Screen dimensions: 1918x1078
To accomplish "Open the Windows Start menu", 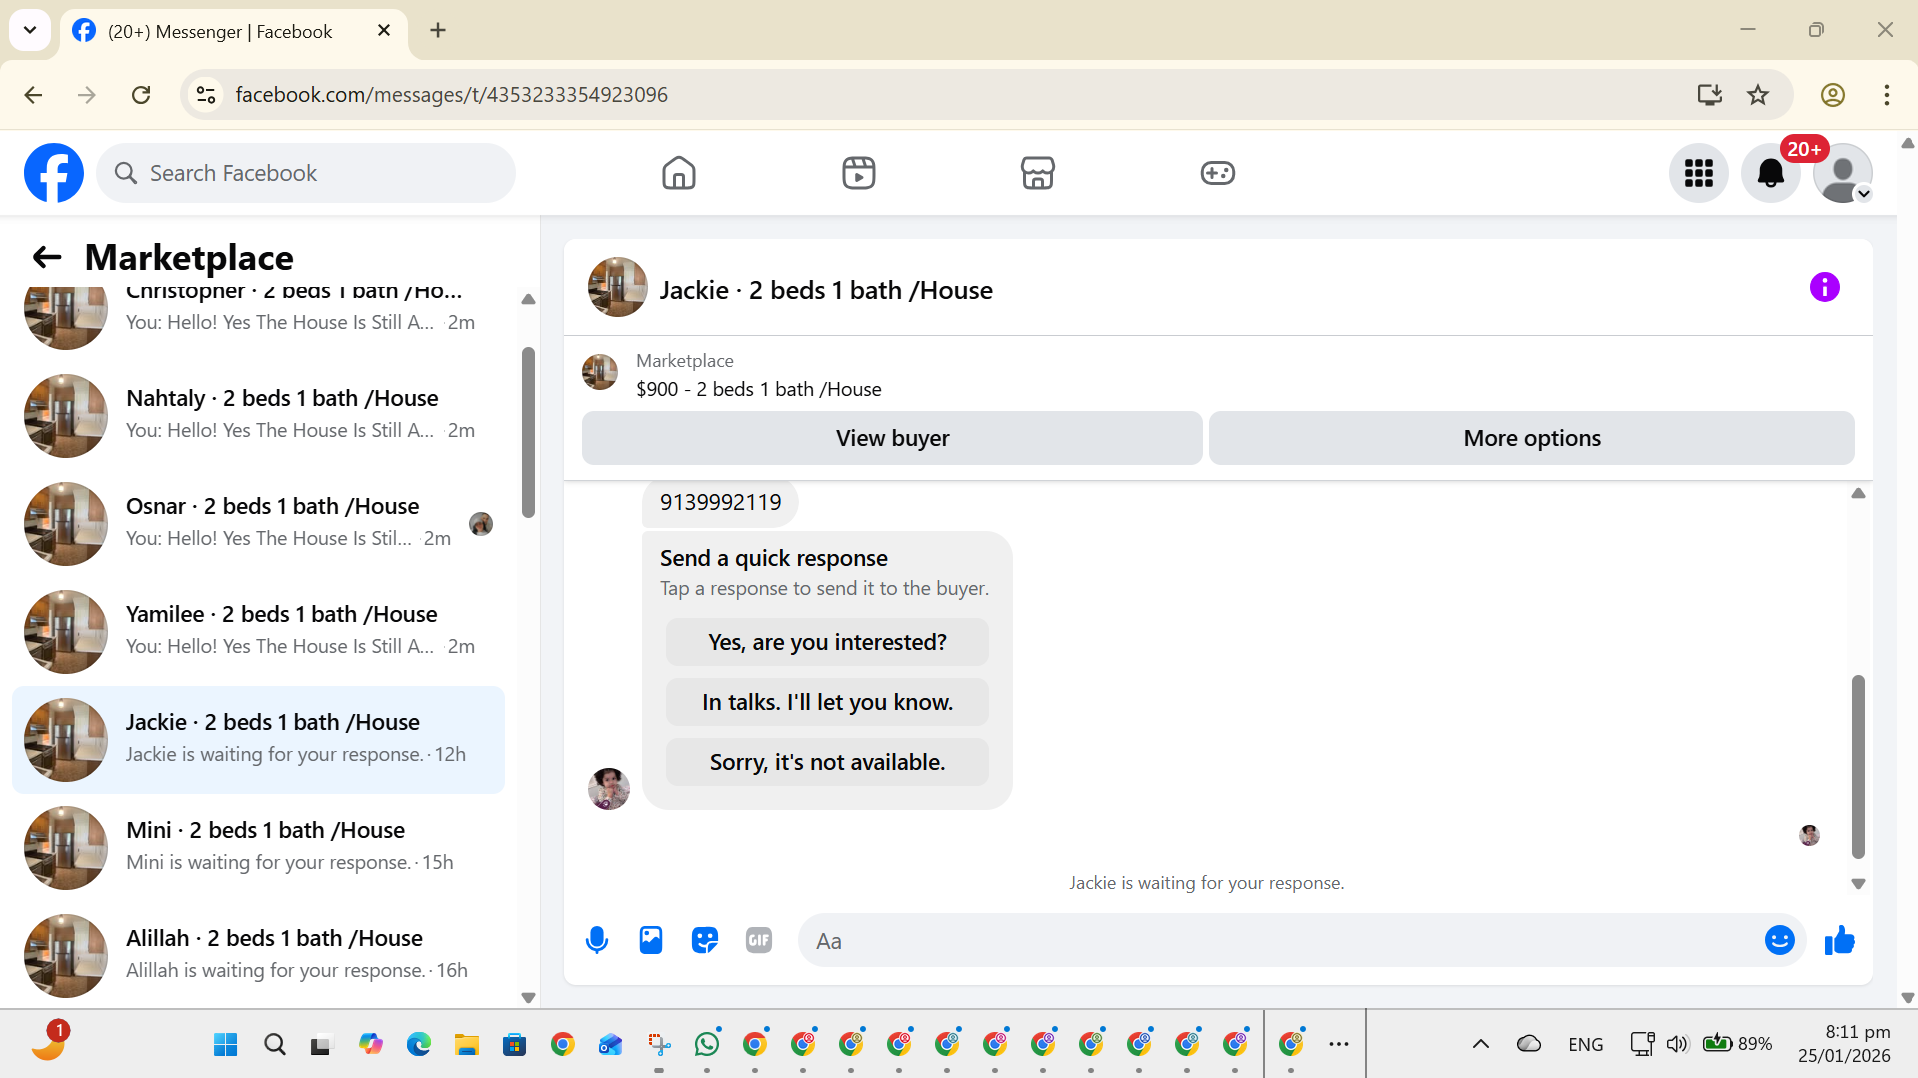I will (225, 1044).
